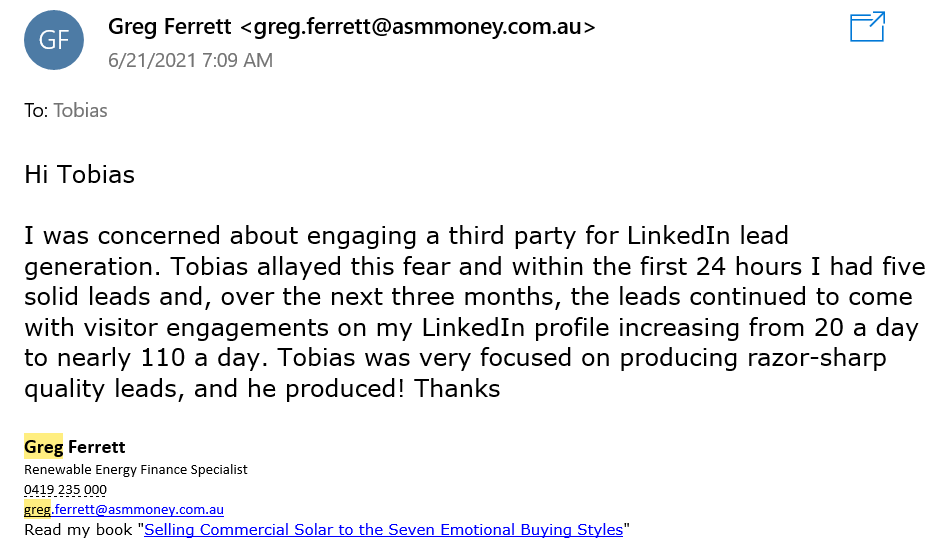940x555 pixels.
Task: Click the highlighted Greg in signature
Action: pos(43,447)
